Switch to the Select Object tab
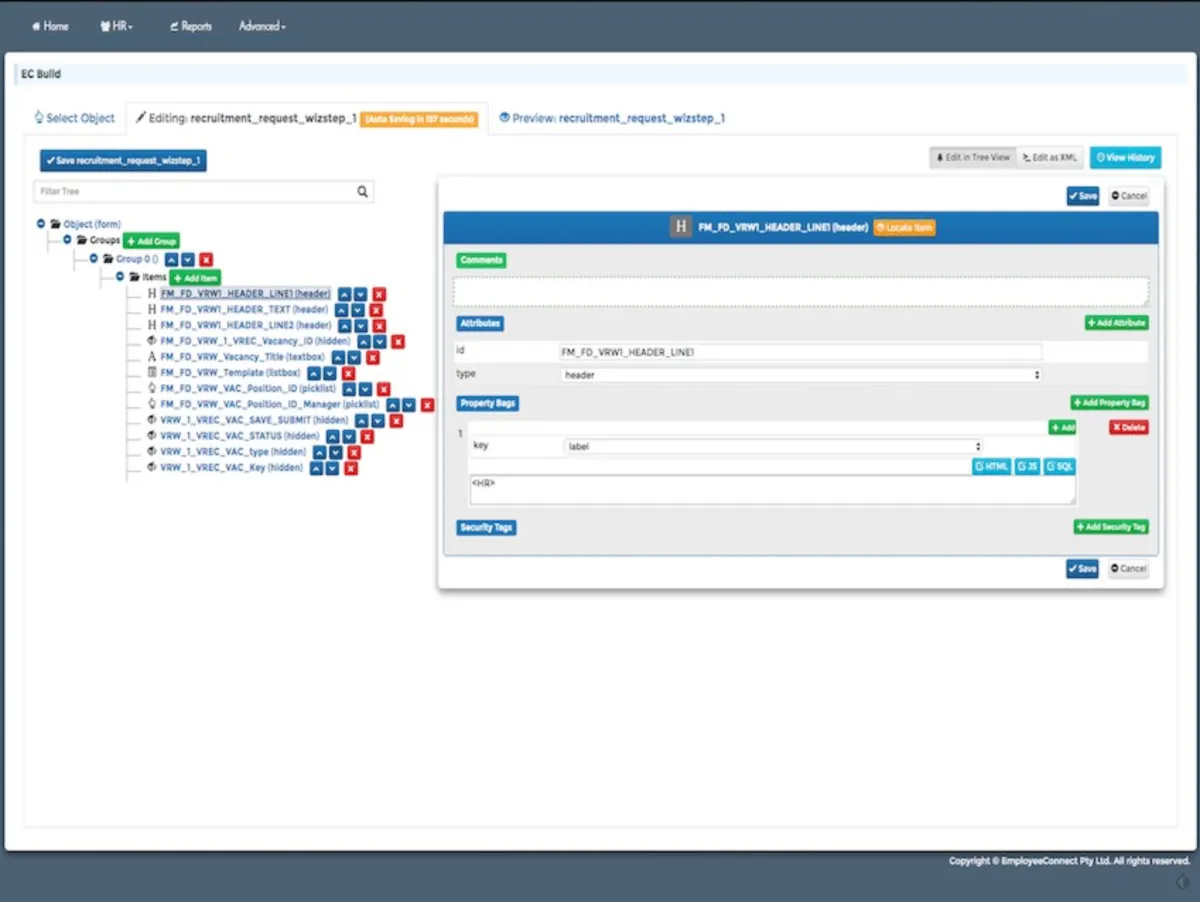Screen dimensions: 1200x902 pos(74,117)
